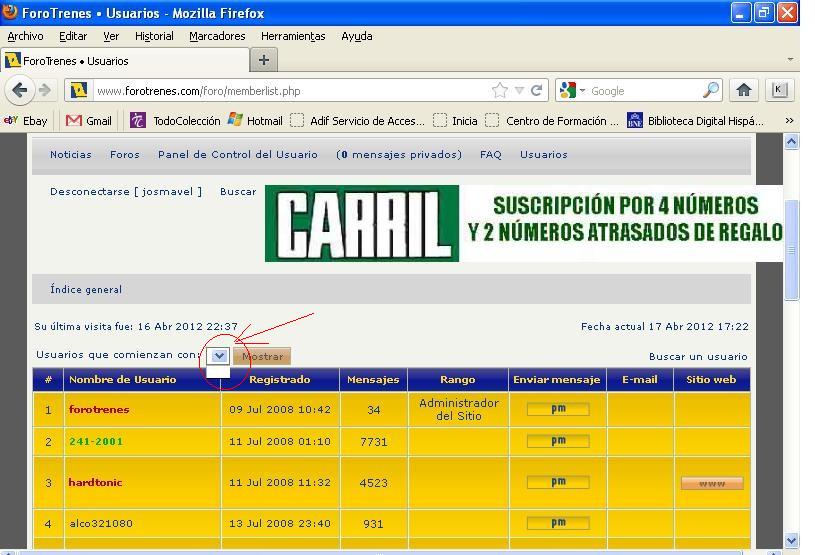Expand the 'Usuarios que comienzan con' dropdown
815x555 pixels.
tap(218, 356)
